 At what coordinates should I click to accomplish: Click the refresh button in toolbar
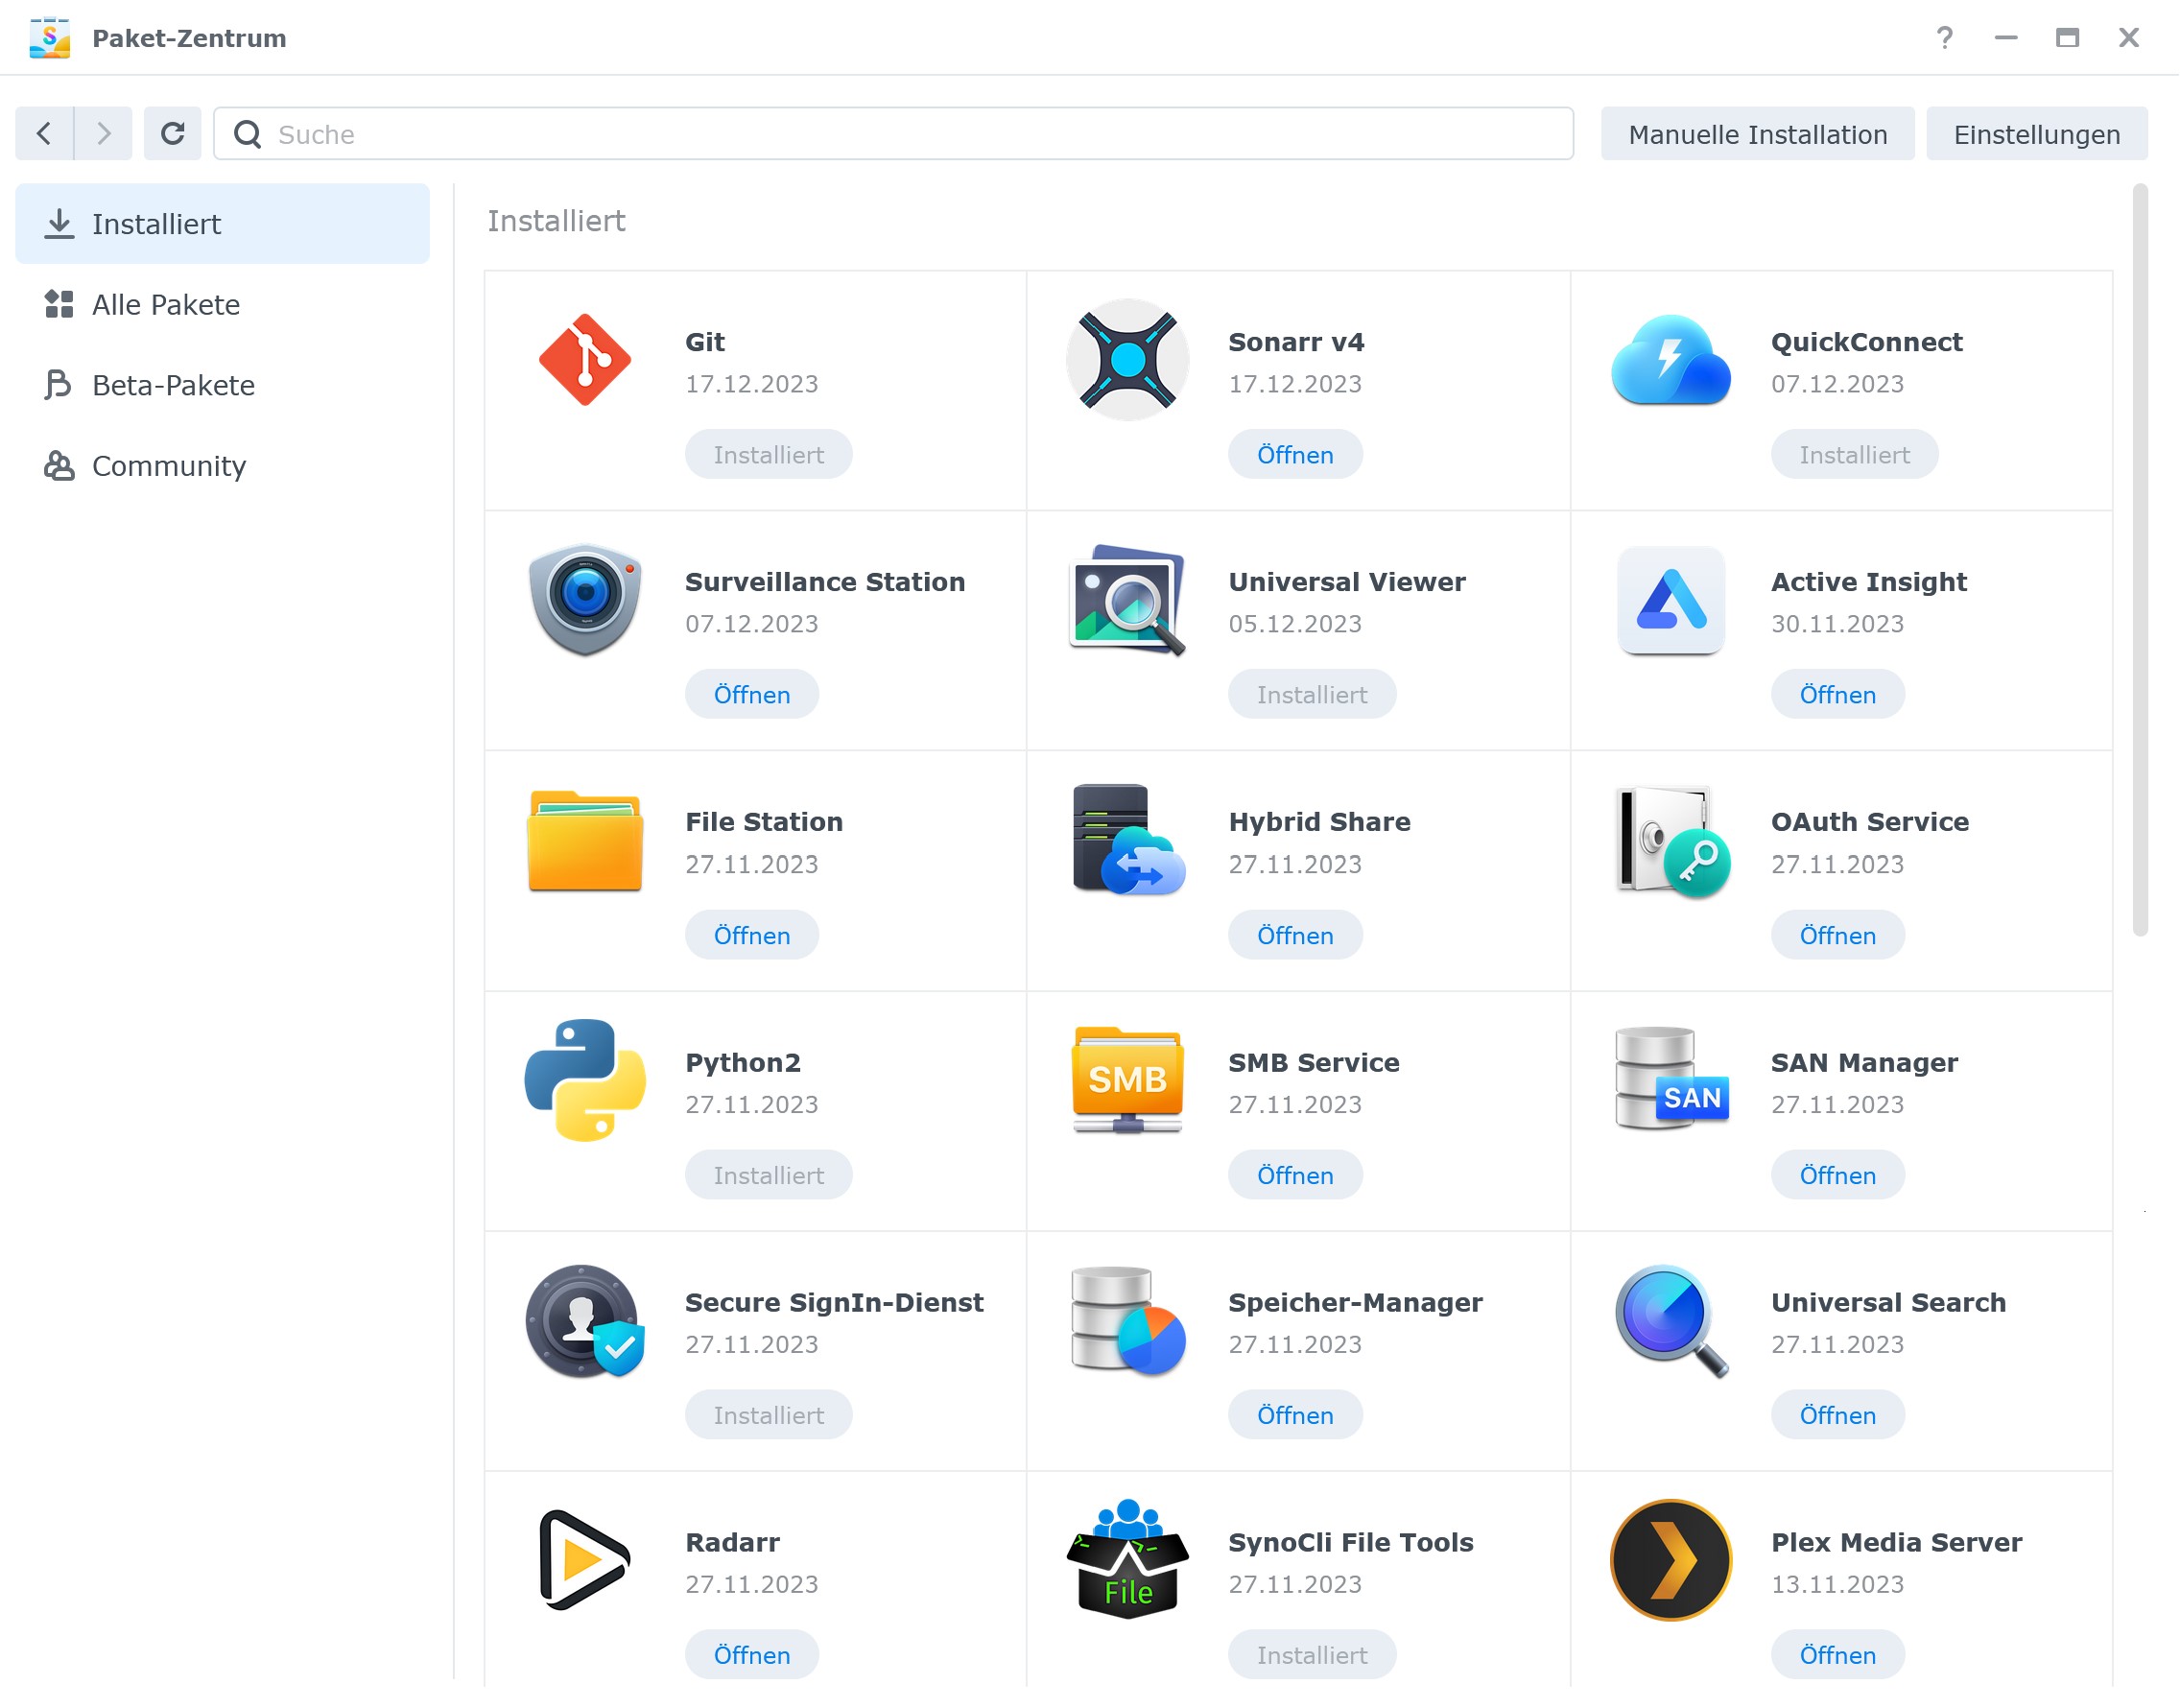pos(172,134)
